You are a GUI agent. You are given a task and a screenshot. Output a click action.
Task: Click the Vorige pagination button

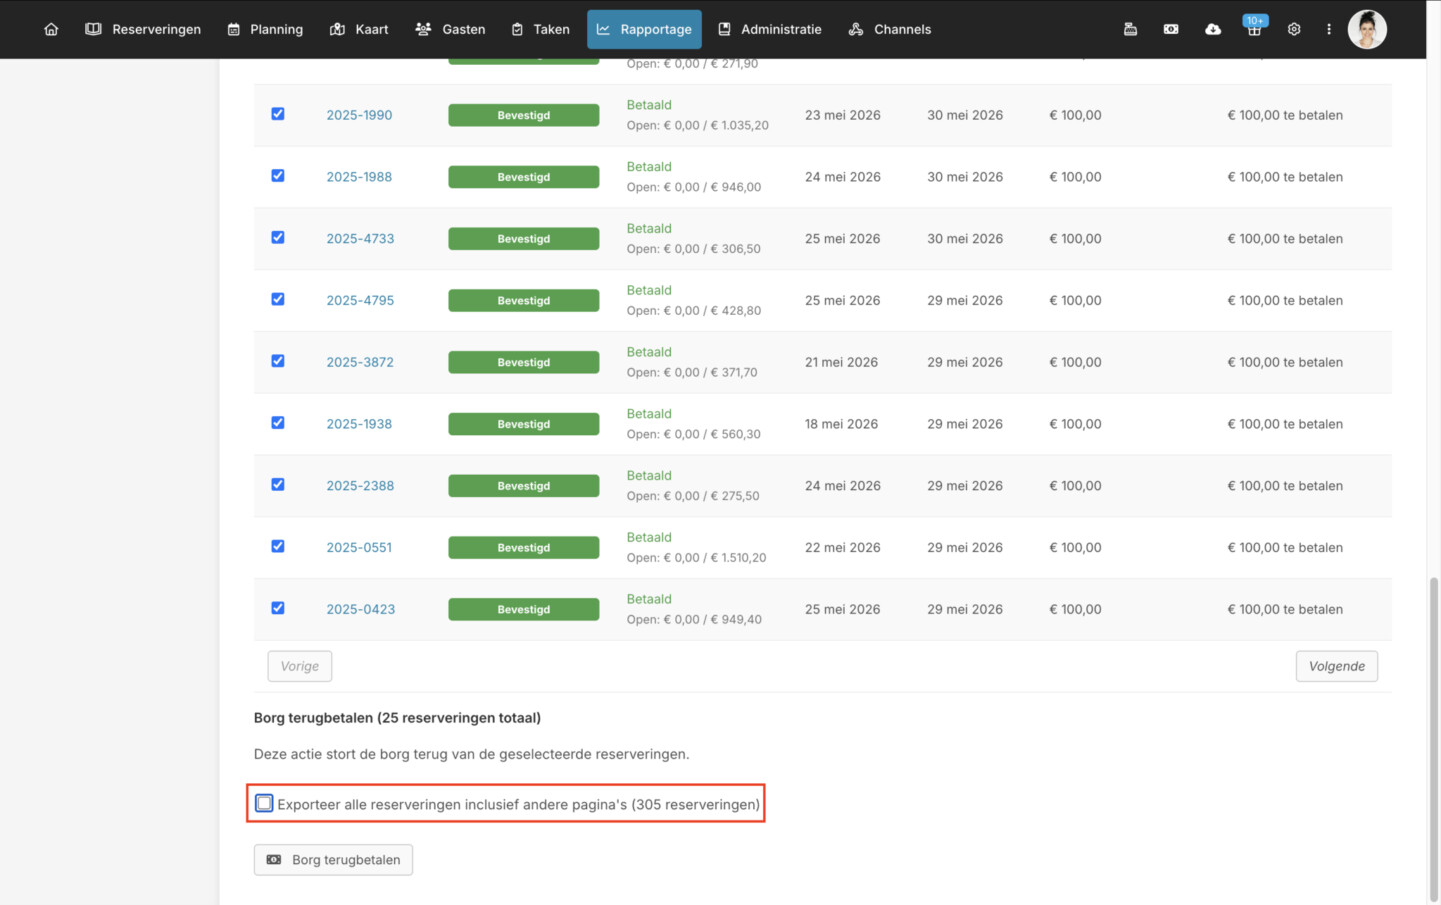(x=299, y=666)
